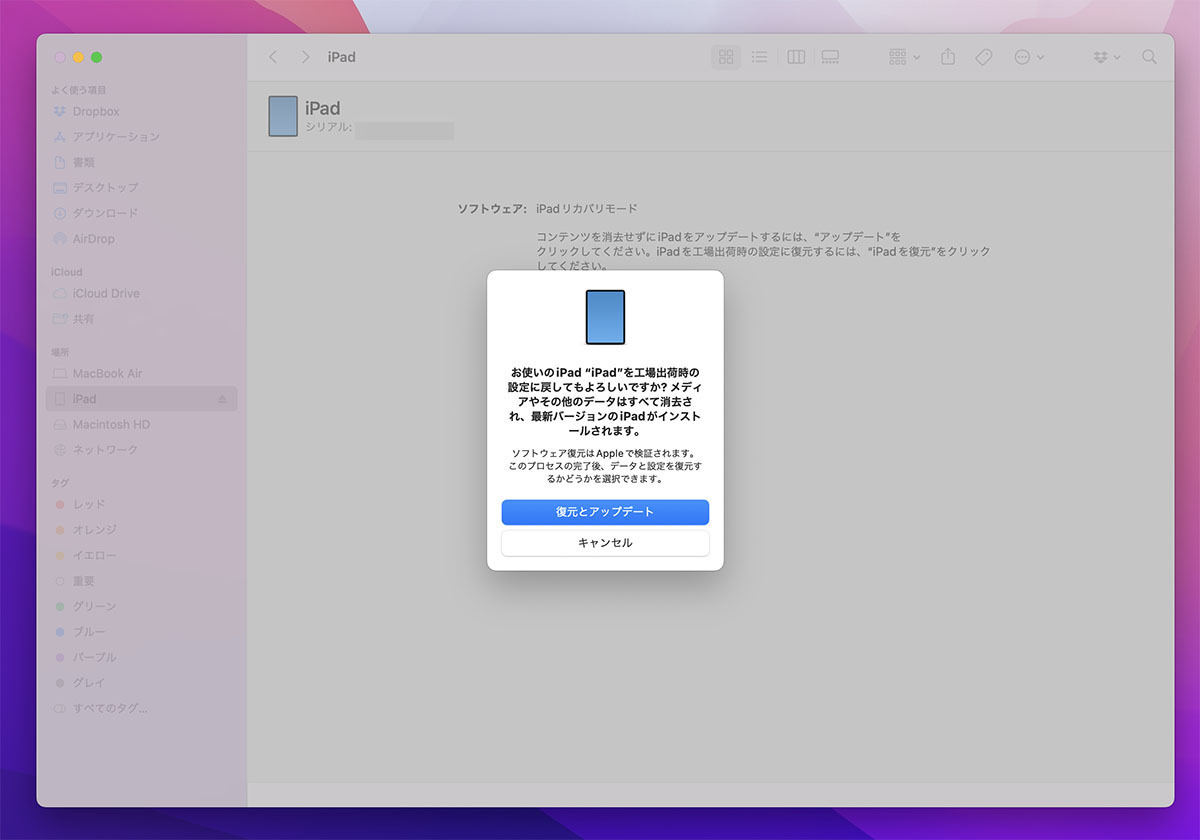Click the Forward navigation arrow
This screenshot has width=1200, height=840.
point(305,57)
